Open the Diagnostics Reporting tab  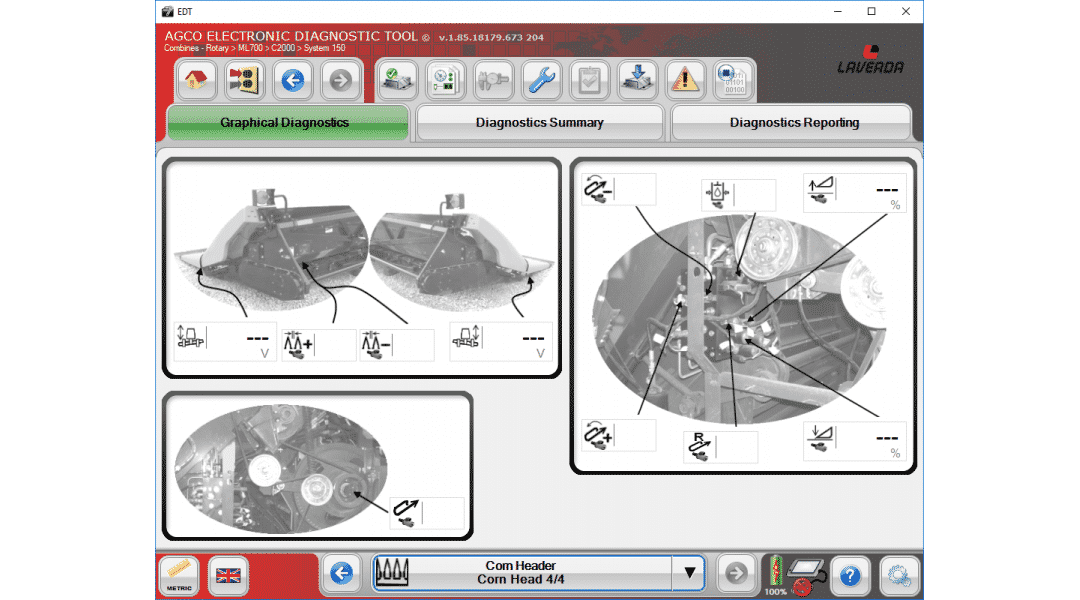tap(794, 123)
